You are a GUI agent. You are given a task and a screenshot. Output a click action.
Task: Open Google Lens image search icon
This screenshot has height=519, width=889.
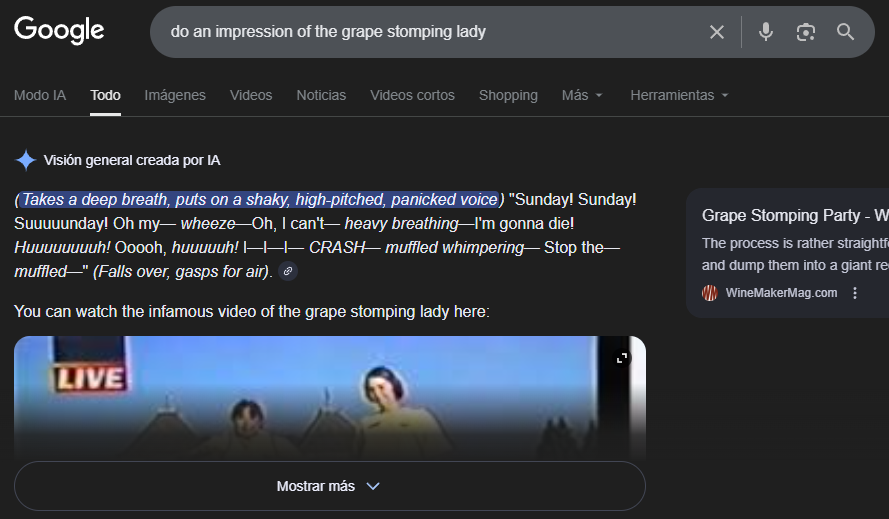click(x=806, y=32)
